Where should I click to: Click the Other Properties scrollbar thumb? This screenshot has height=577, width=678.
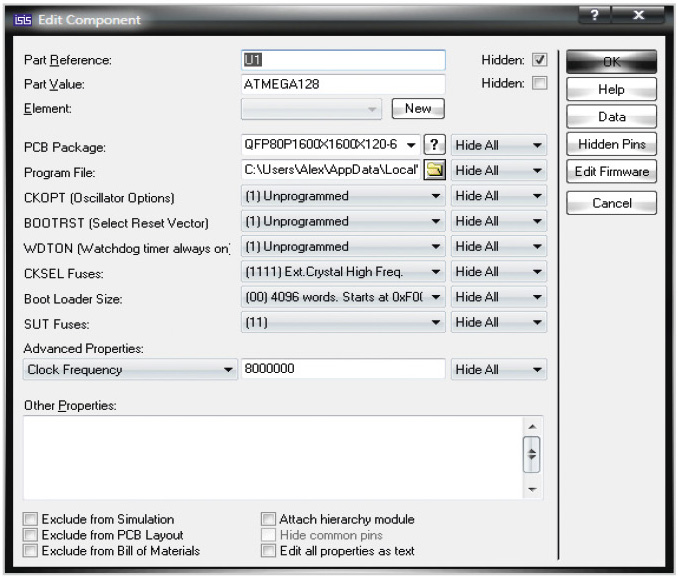[532, 455]
